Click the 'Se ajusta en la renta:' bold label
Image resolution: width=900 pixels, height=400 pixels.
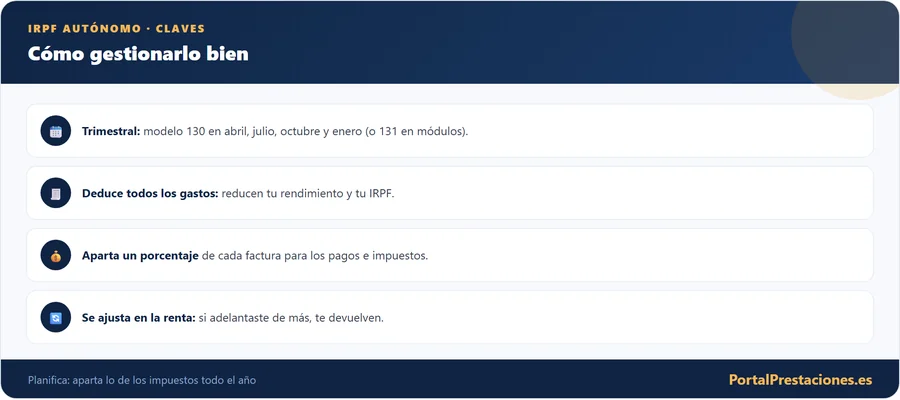(x=139, y=317)
